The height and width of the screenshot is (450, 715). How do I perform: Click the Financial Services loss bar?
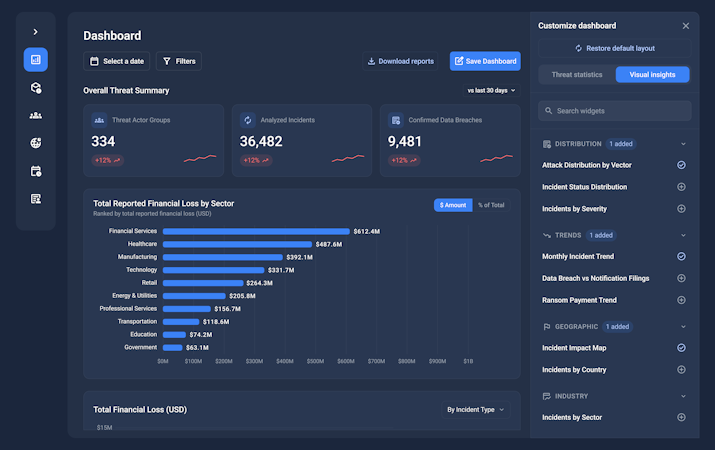(x=256, y=232)
